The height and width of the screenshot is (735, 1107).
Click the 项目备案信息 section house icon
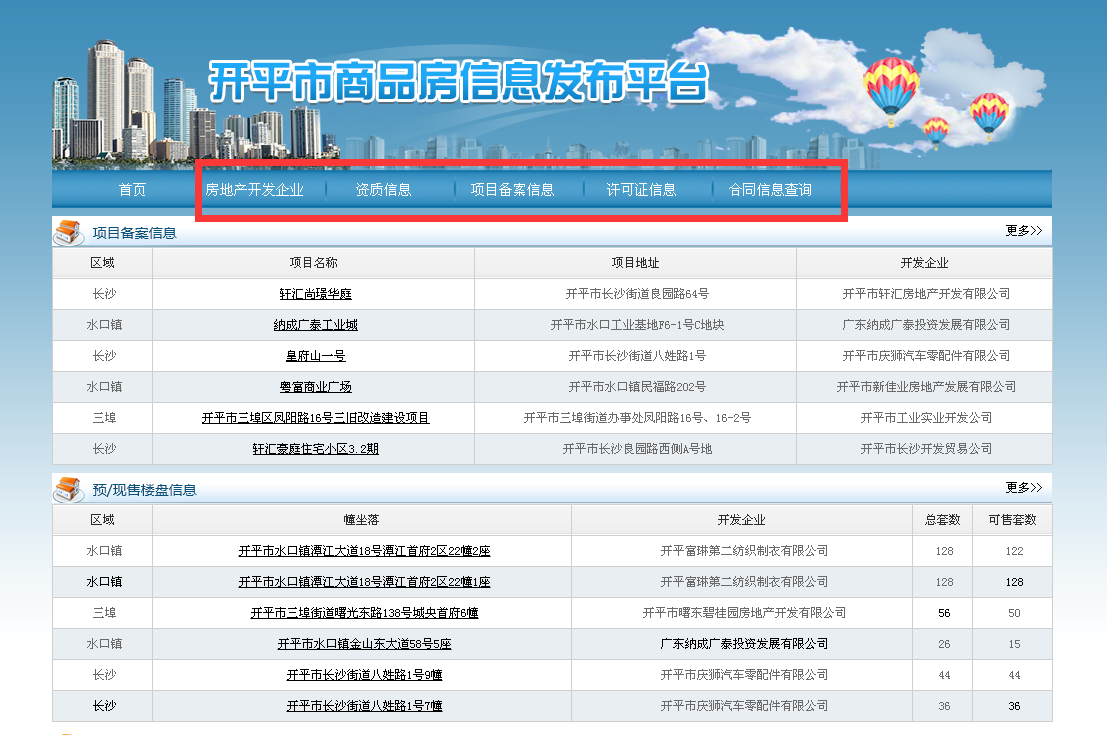point(68,232)
